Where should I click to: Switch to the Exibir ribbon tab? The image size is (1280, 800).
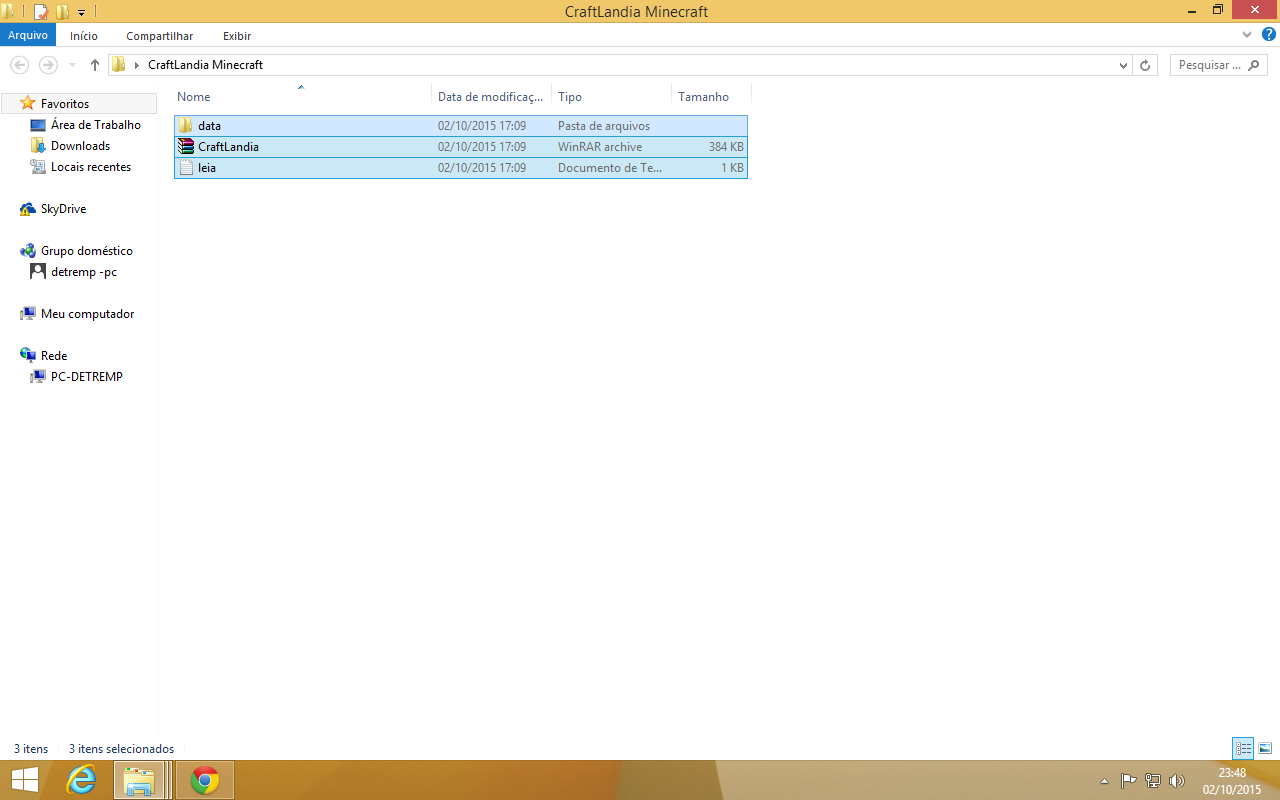coord(237,36)
